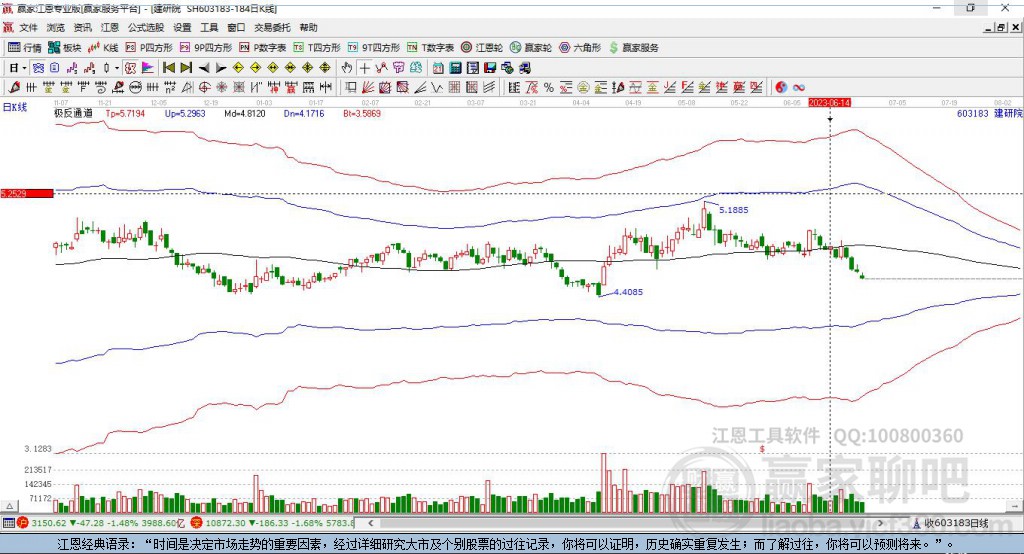
Task: Click the Bt=3.5869 indicator value
Action: tap(362, 113)
